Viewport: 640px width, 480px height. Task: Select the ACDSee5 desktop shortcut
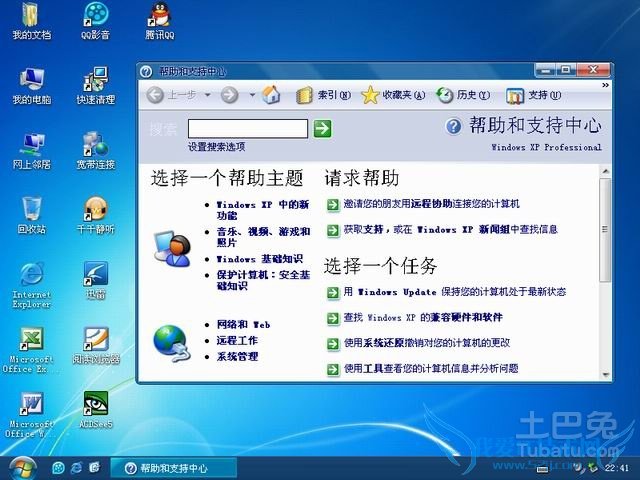(x=96, y=410)
